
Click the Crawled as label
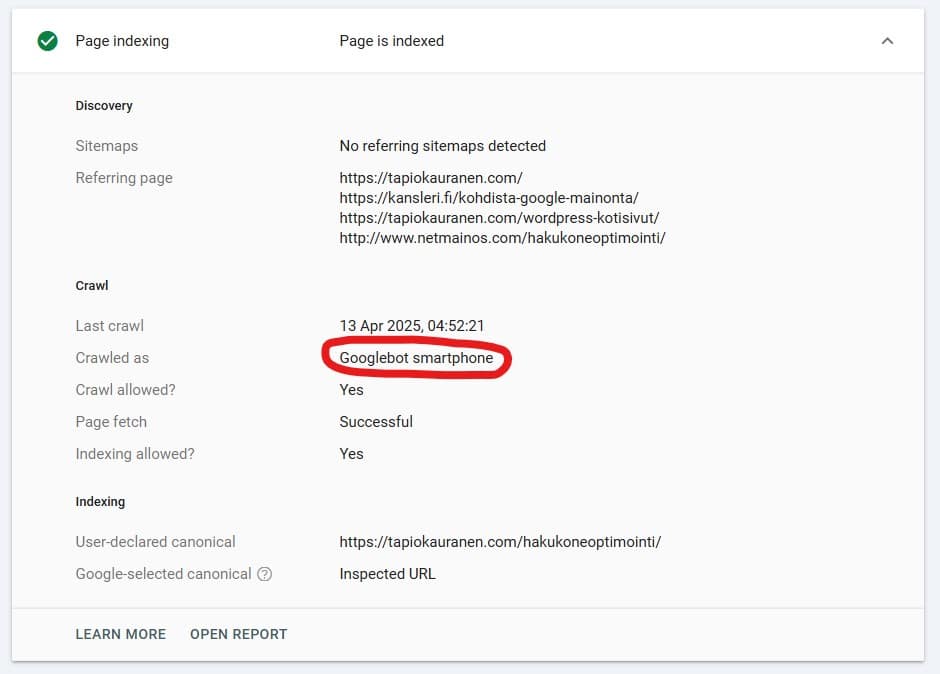click(112, 358)
